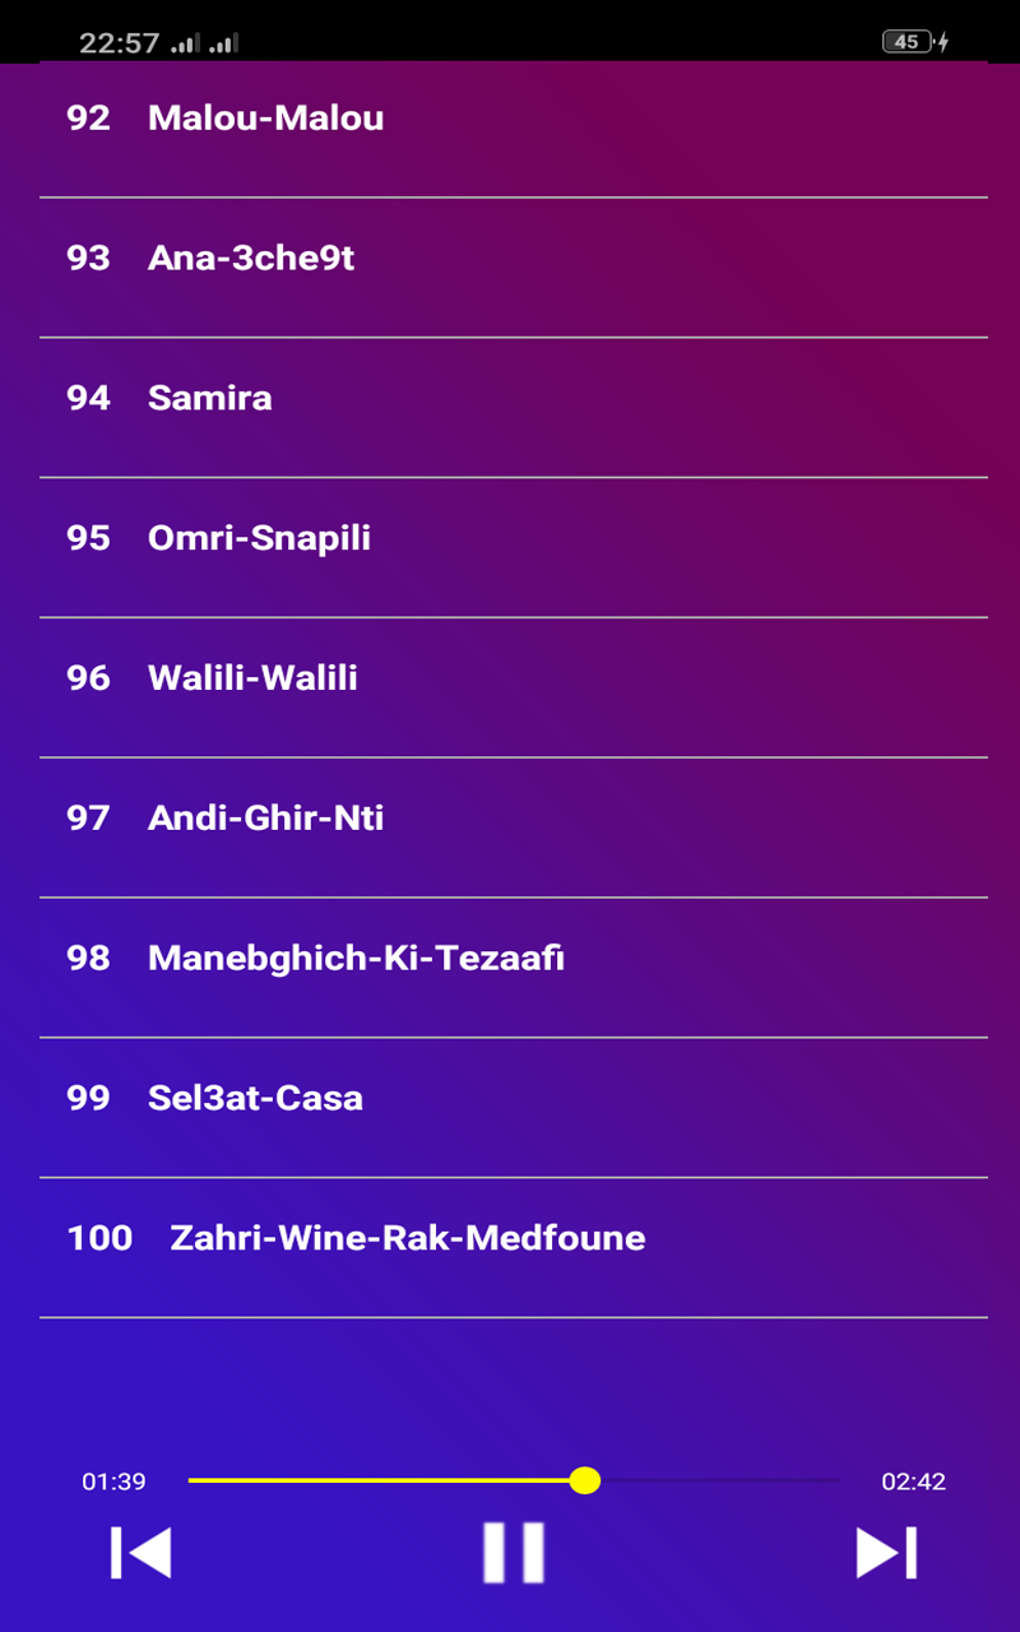
Task: Pause the current song
Action: [x=513, y=1553]
